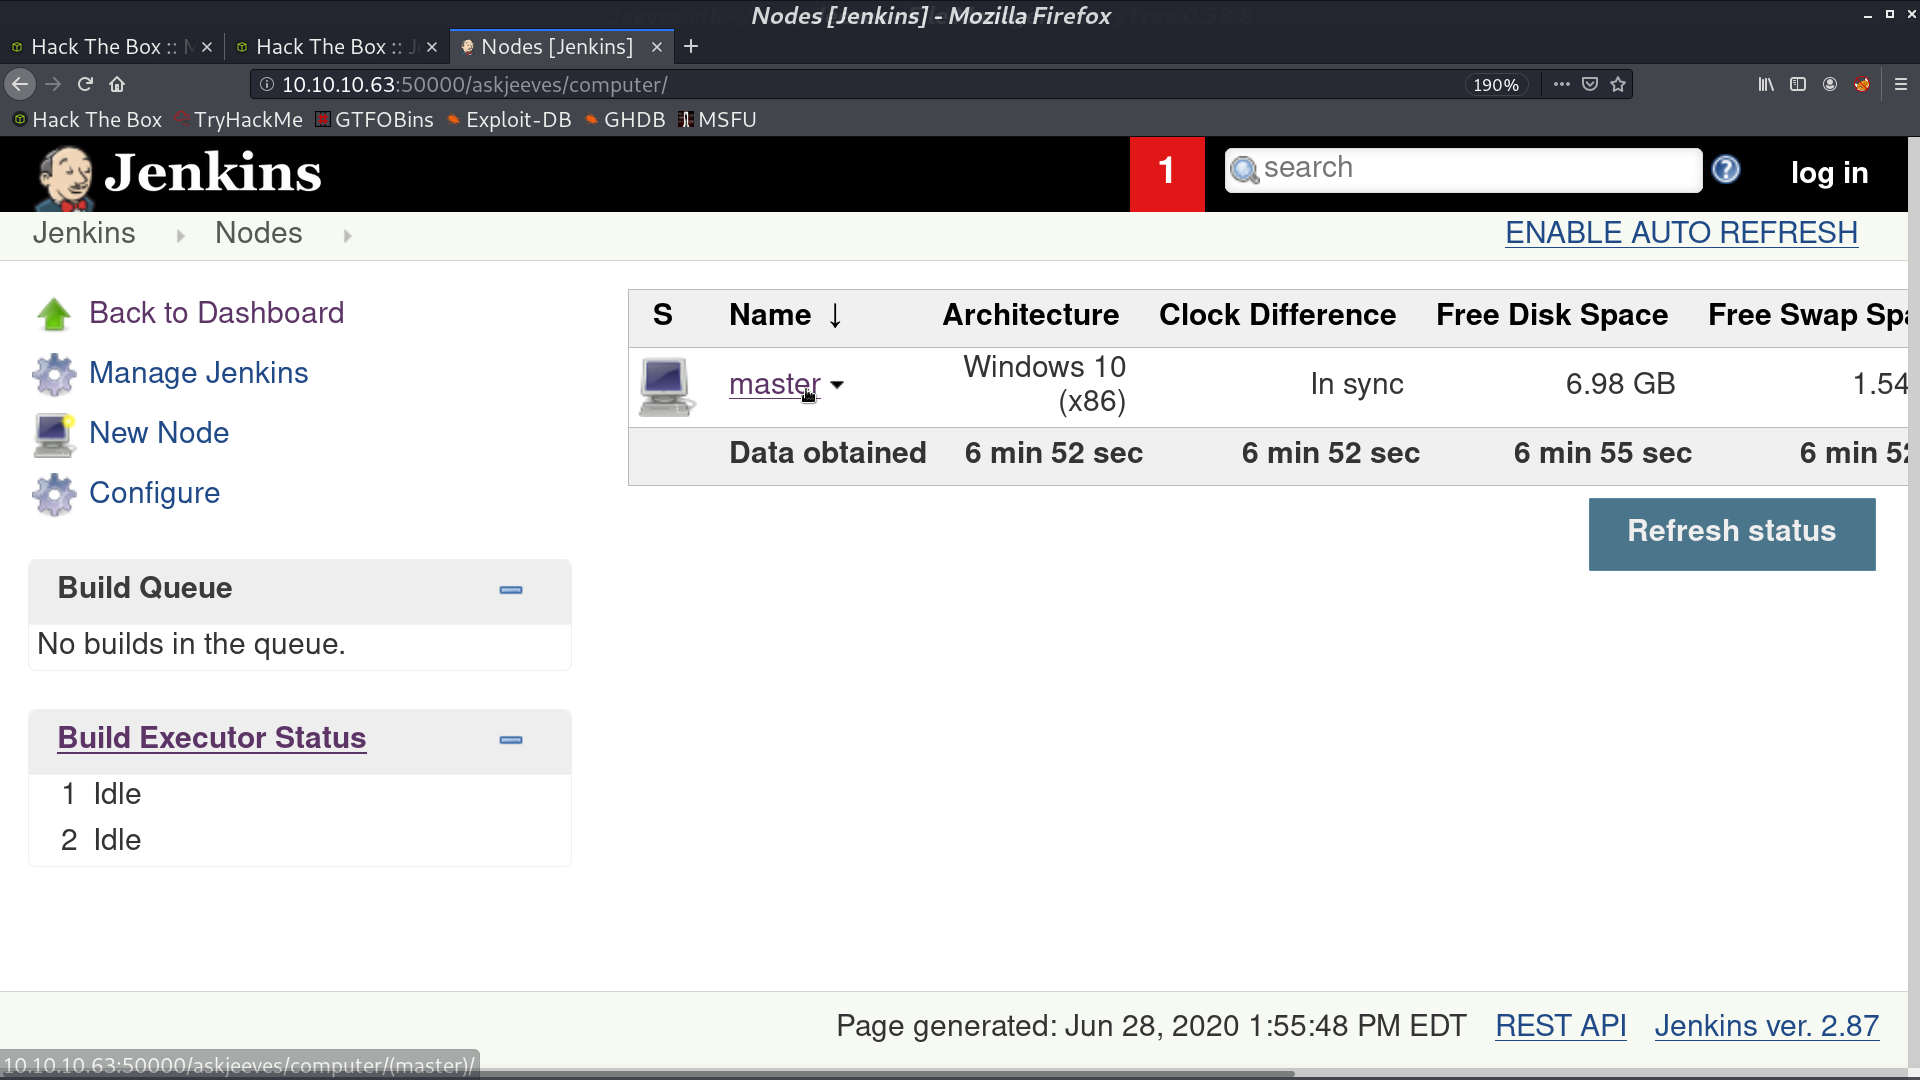The width and height of the screenshot is (1920, 1080).
Task: Click the site information icon in the address bar
Action: pos(267,85)
